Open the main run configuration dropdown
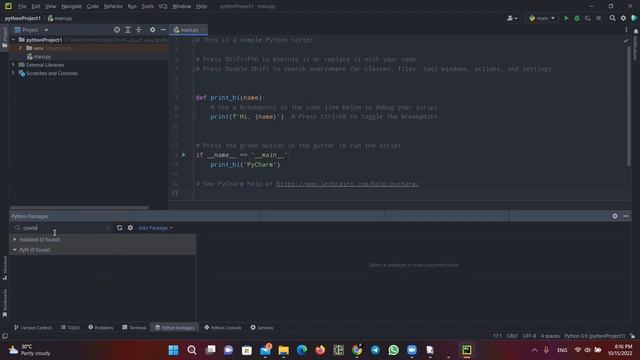The width and height of the screenshot is (640, 360). pos(542,18)
